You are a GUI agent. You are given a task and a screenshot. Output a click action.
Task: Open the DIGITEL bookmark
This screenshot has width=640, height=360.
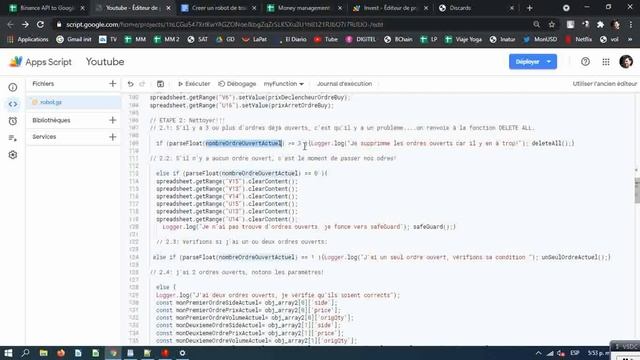point(361,39)
